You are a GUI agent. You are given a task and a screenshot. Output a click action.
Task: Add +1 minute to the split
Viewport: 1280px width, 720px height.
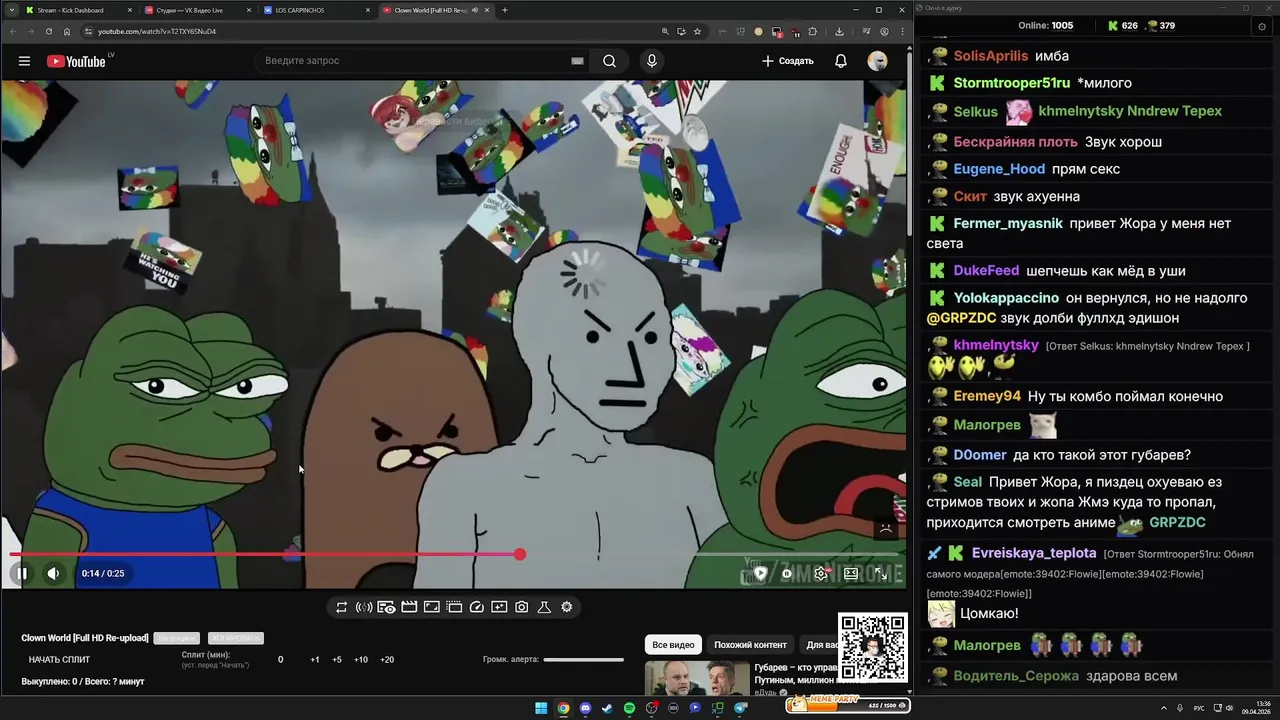[x=315, y=660]
